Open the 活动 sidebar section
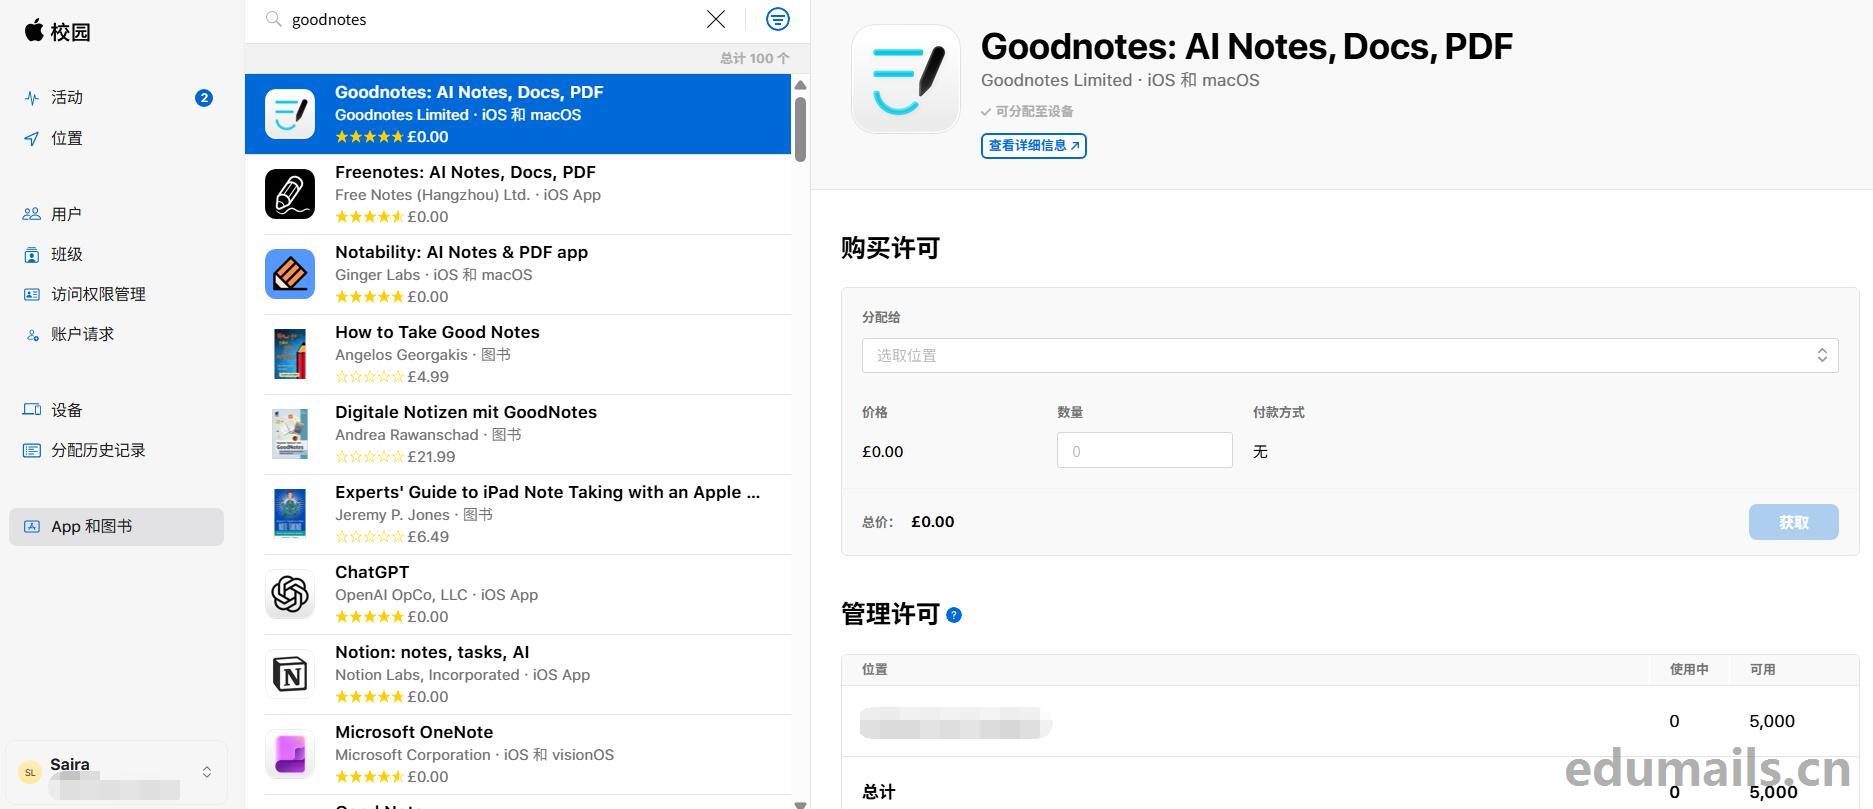 pos(67,98)
